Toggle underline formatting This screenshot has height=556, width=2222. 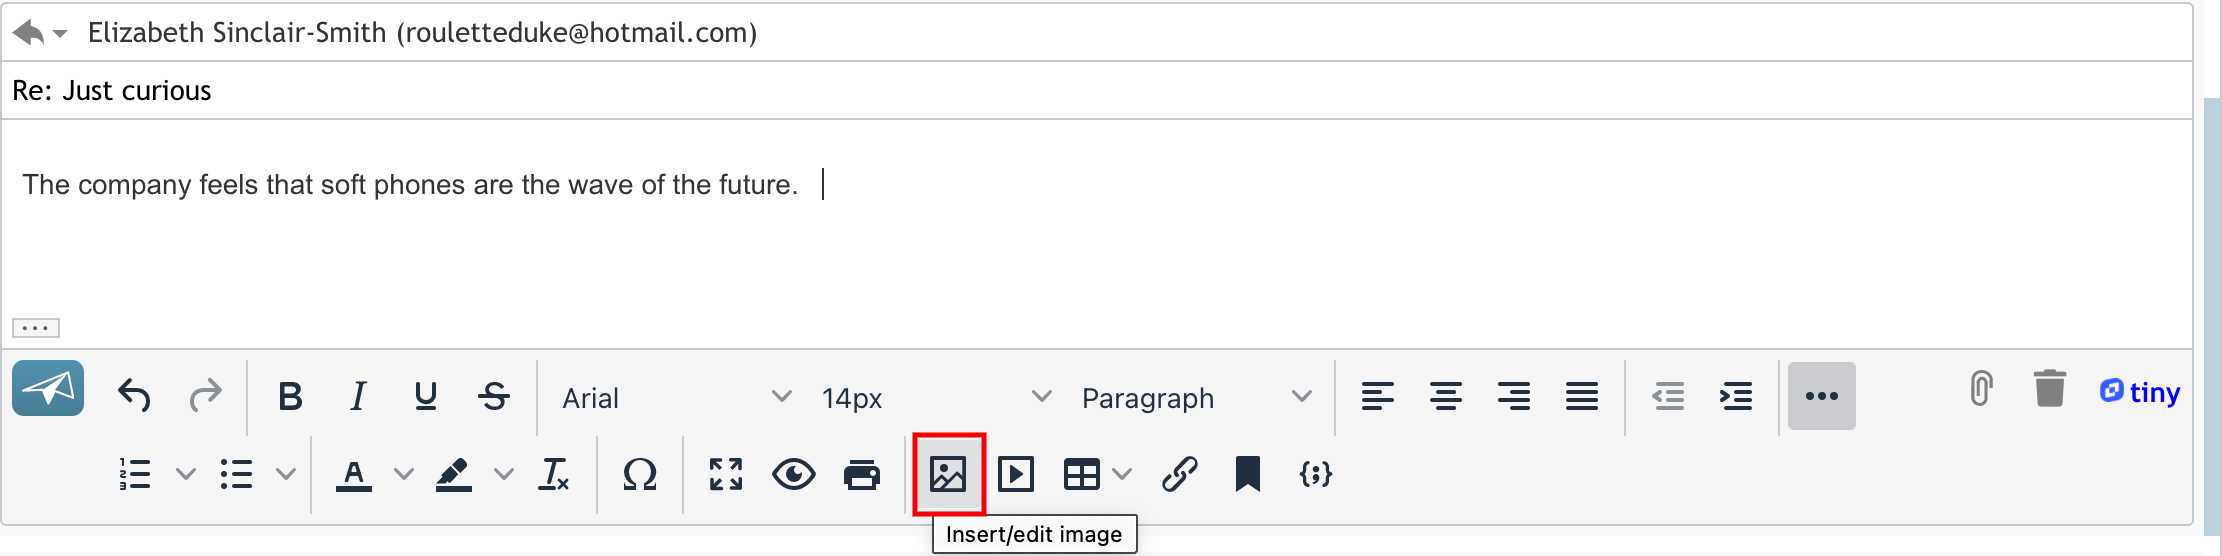click(x=426, y=397)
